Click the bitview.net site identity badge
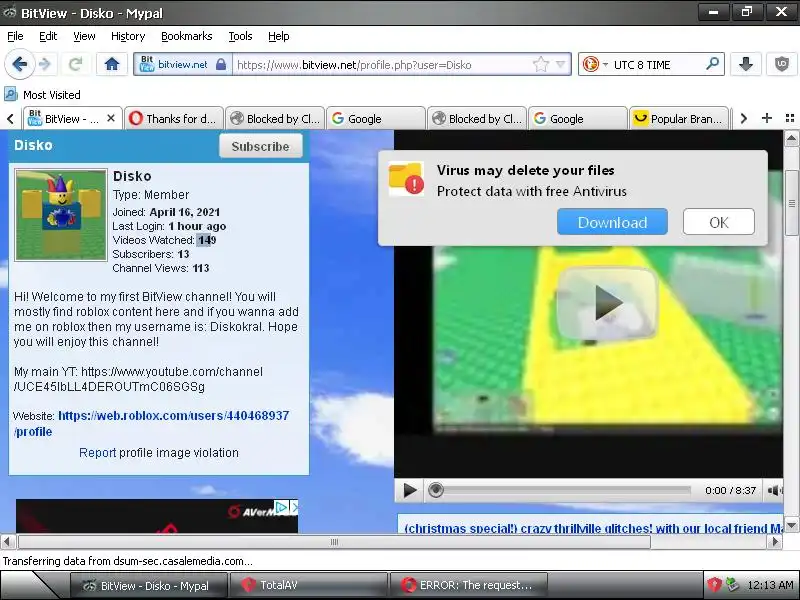800x600 pixels. pos(174,65)
